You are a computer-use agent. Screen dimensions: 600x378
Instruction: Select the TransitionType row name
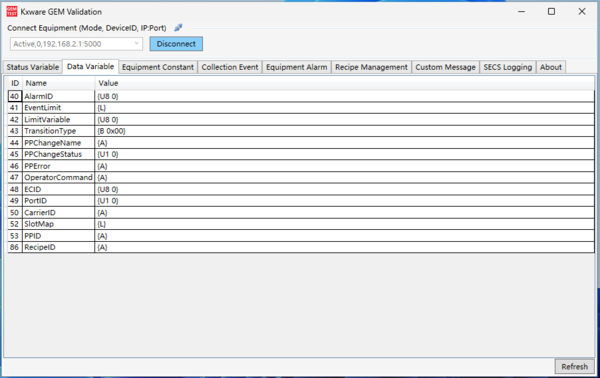58,131
